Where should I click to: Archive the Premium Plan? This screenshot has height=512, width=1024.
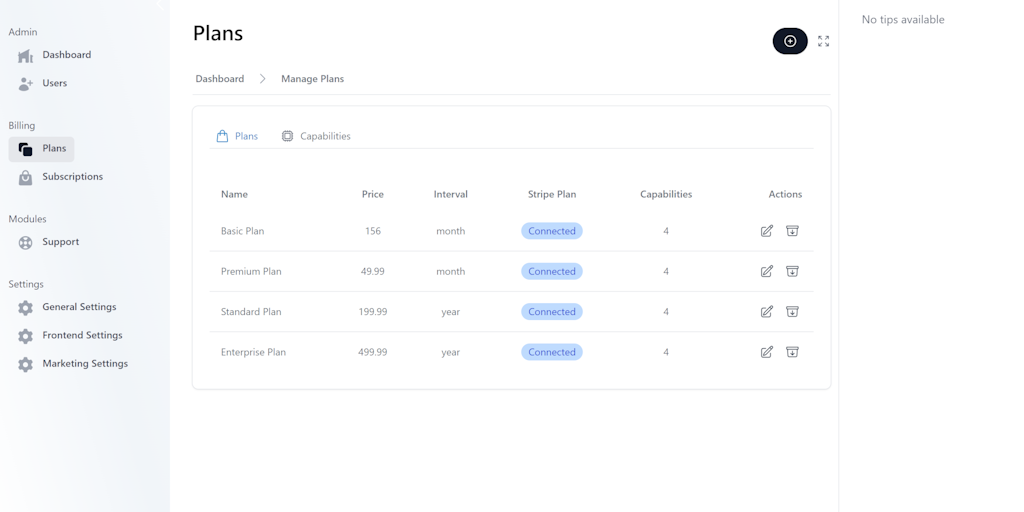click(792, 271)
